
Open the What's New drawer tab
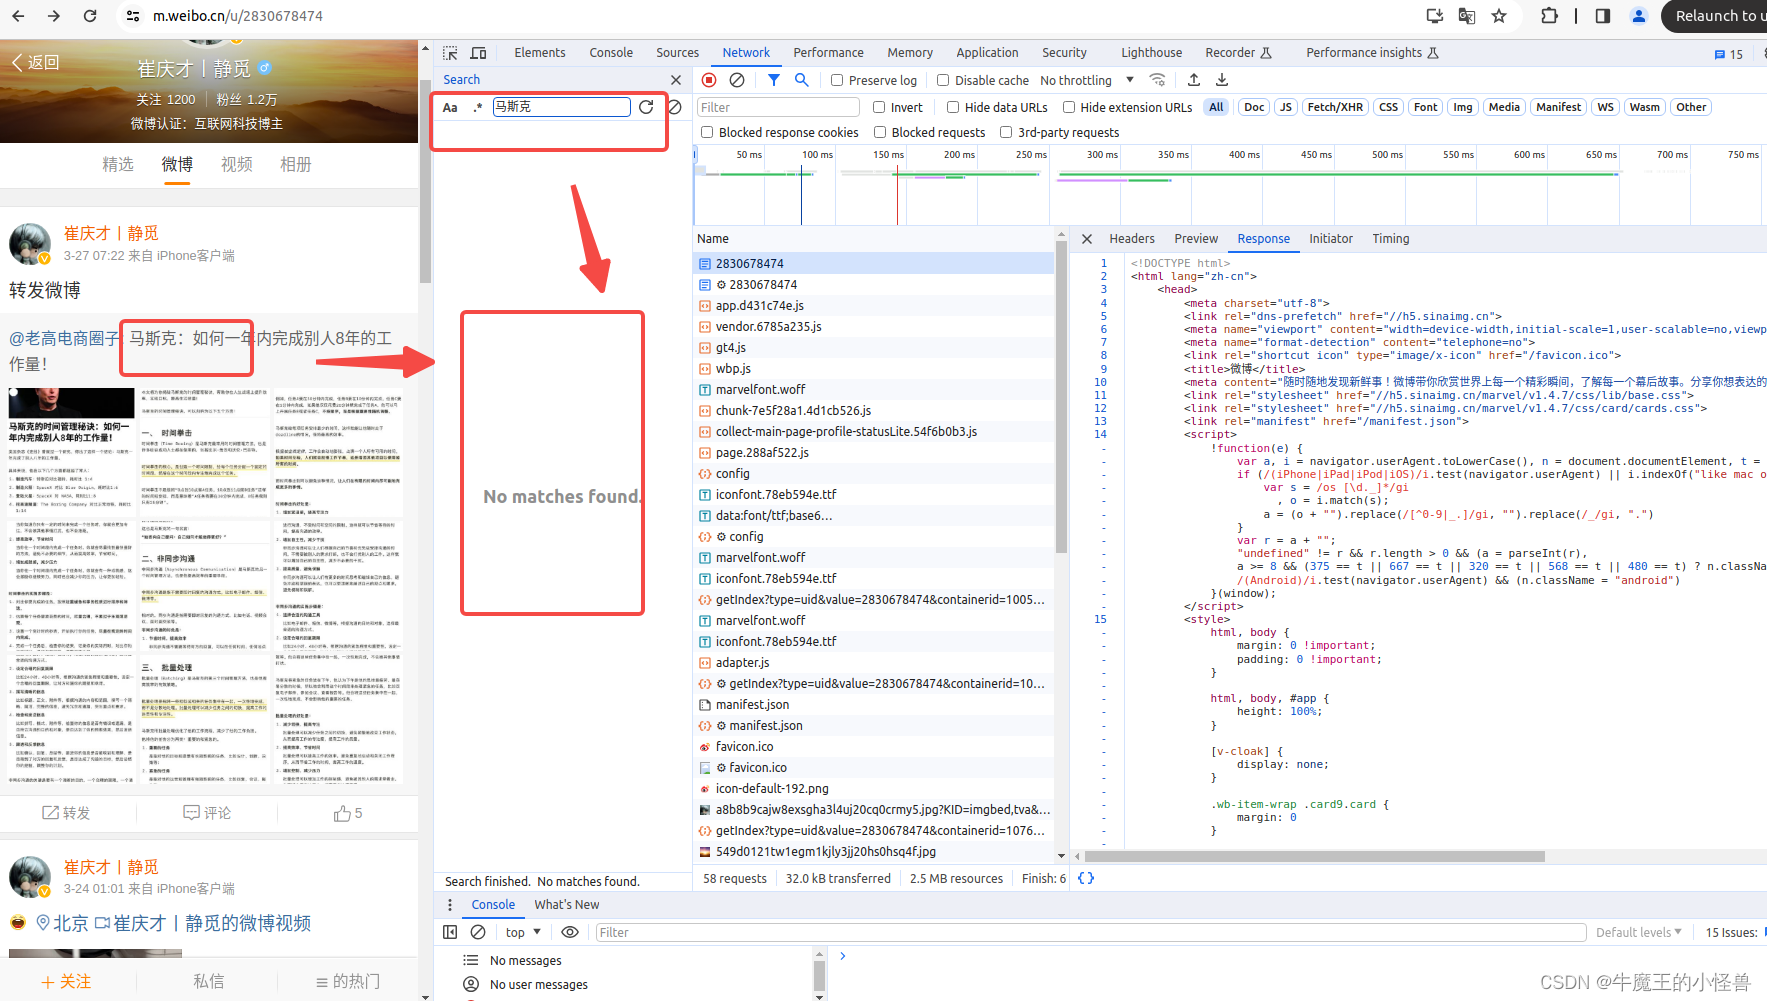567,905
